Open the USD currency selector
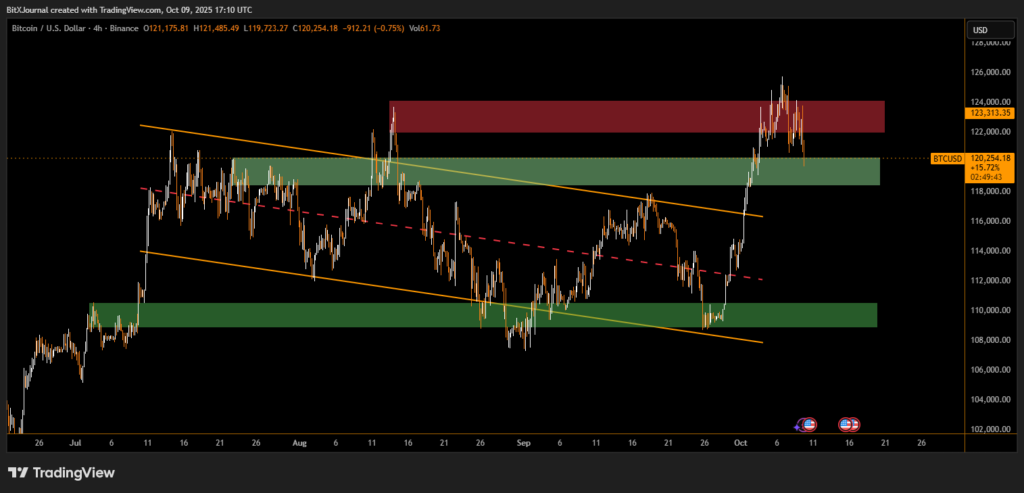Screen dimensions: 1024x493 pyautogui.click(x=979, y=30)
